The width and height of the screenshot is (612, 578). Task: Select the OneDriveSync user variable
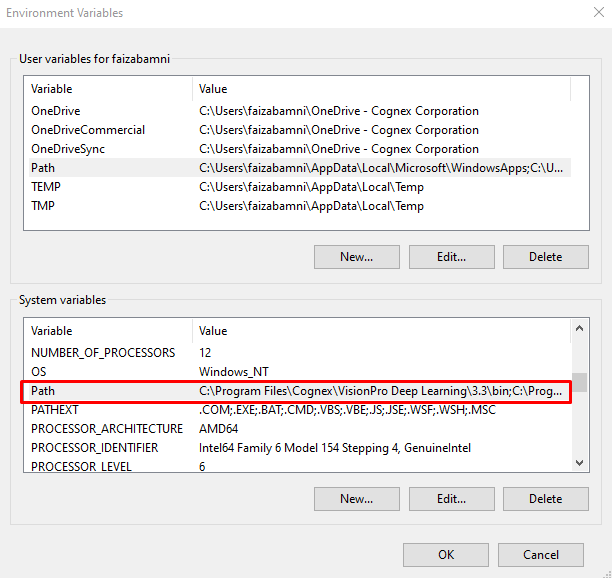[x=68, y=149]
